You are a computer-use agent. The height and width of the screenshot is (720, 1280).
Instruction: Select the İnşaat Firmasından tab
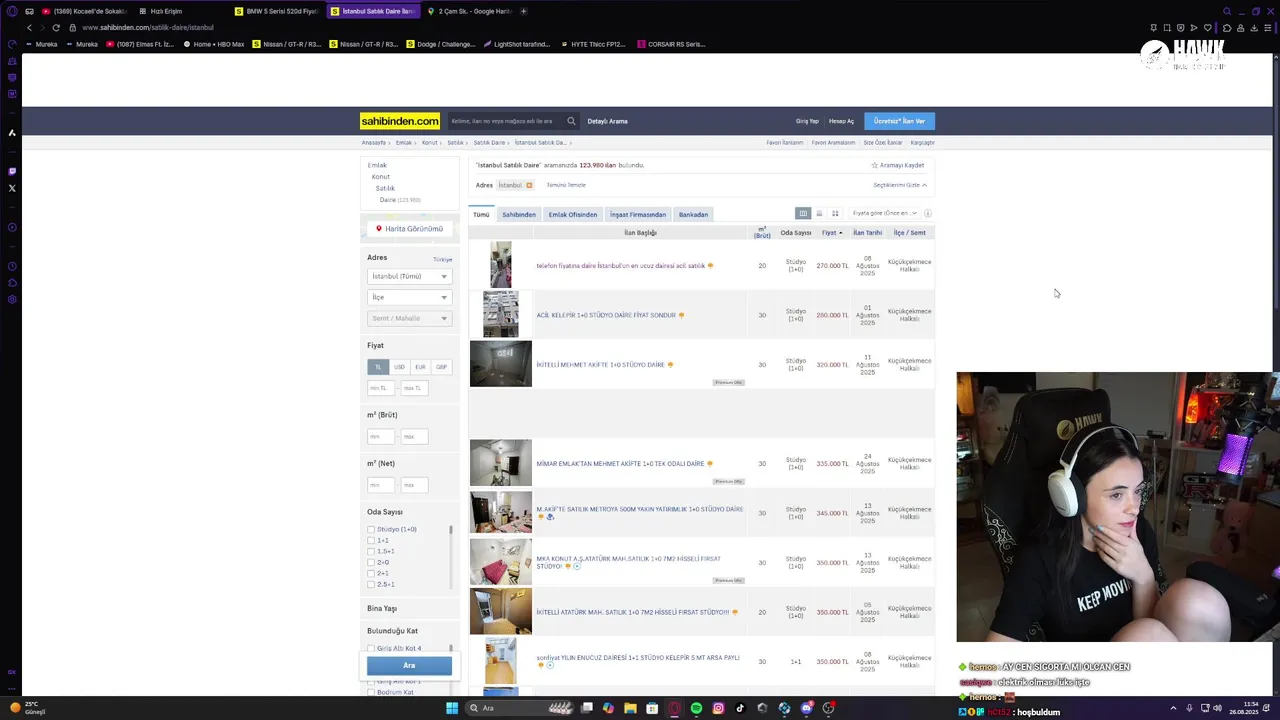(638, 214)
